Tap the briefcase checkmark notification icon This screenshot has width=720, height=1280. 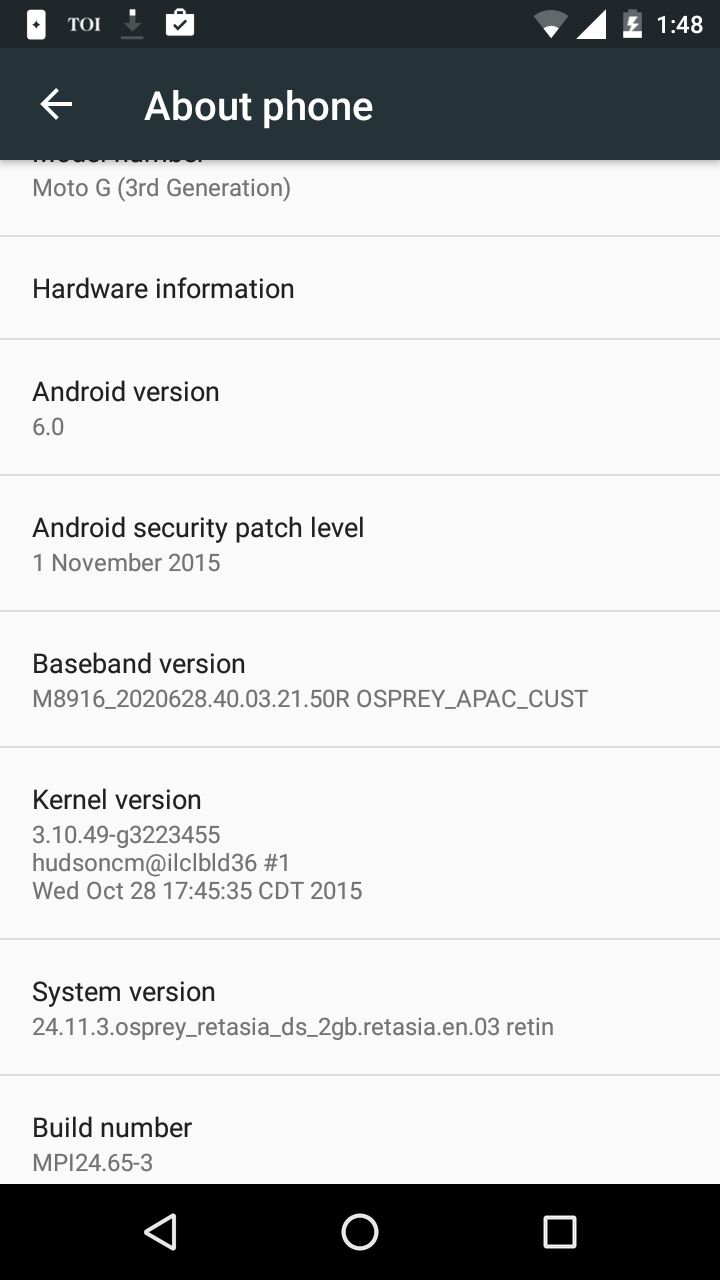tap(180, 23)
